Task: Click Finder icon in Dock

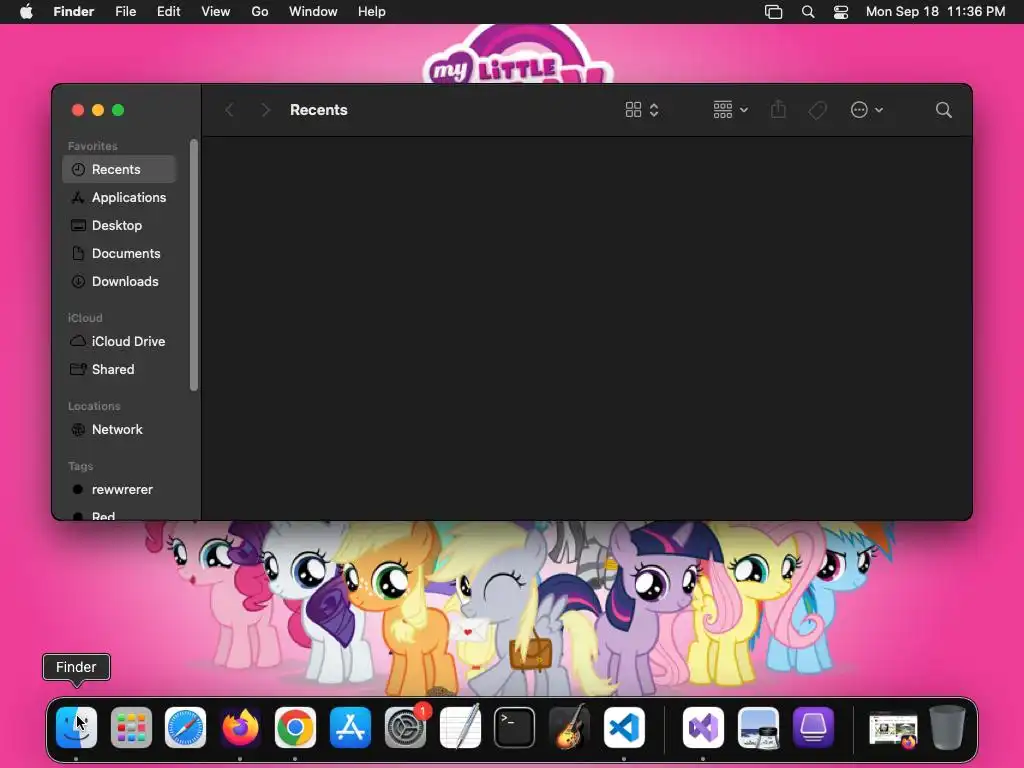Action: [x=76, y=727]
